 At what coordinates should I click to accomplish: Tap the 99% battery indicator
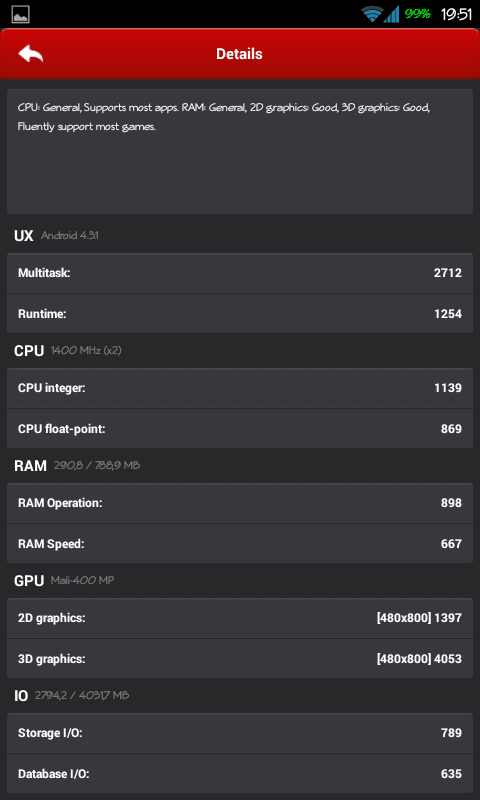[x=418, y=14]
